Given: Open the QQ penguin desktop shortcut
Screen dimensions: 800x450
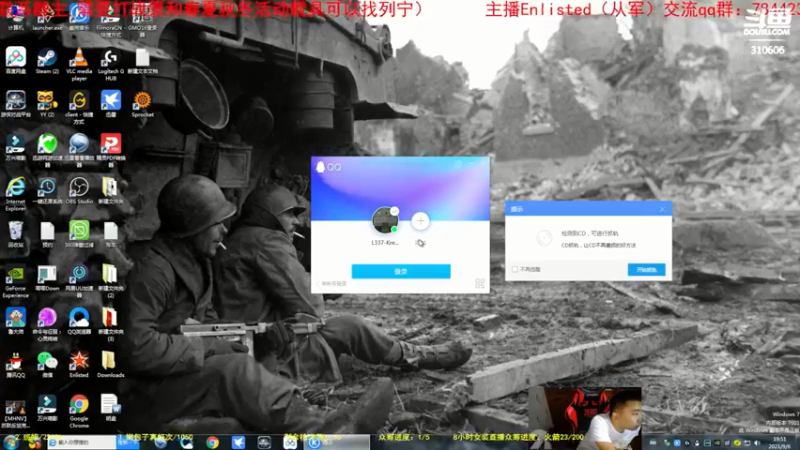Looking at the screenshot, I should [x=15, y=364].
